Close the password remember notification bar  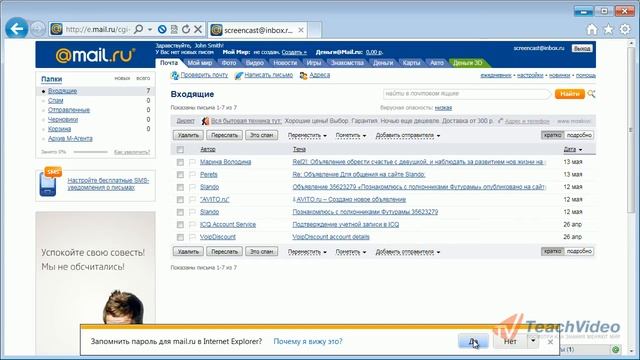(550, 342)
